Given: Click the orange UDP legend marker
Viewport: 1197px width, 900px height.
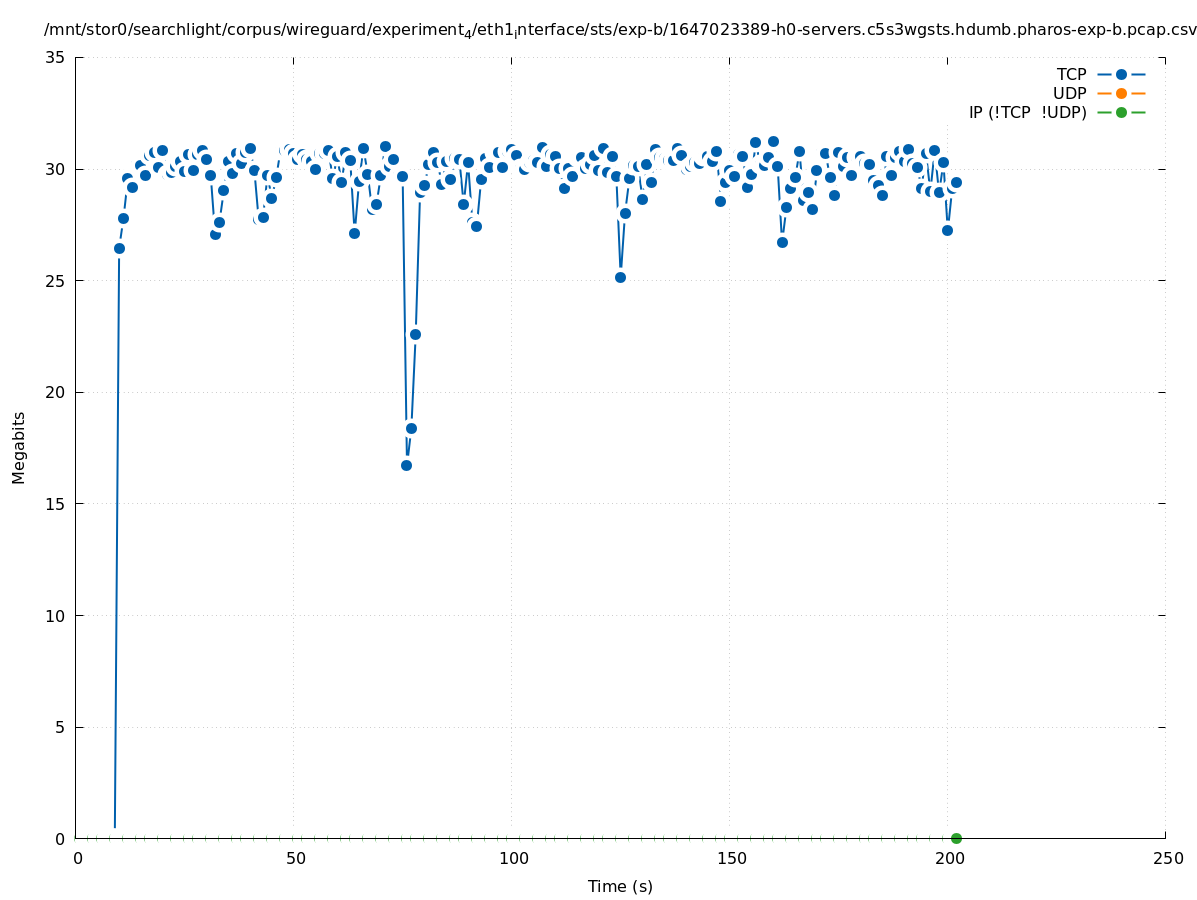Looking at the screenshot, I should tap(1121, 93).
